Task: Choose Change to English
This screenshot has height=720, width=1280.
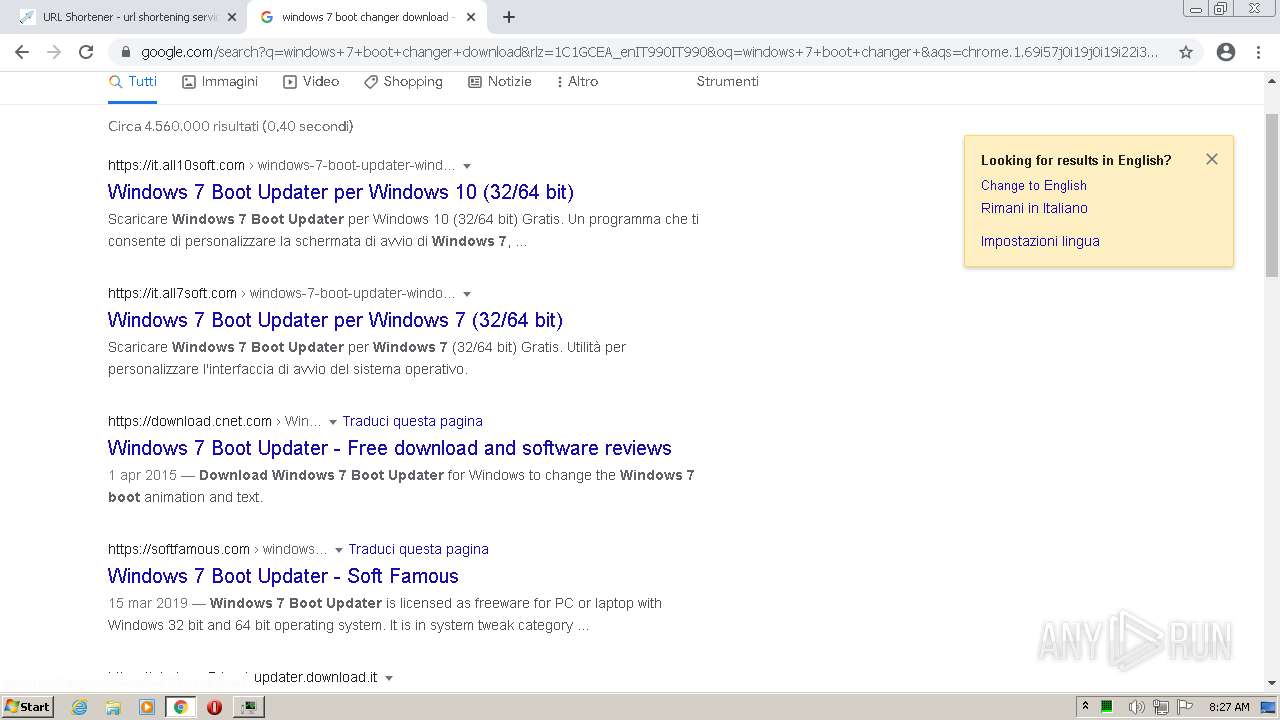Action: click(1034, 185)
